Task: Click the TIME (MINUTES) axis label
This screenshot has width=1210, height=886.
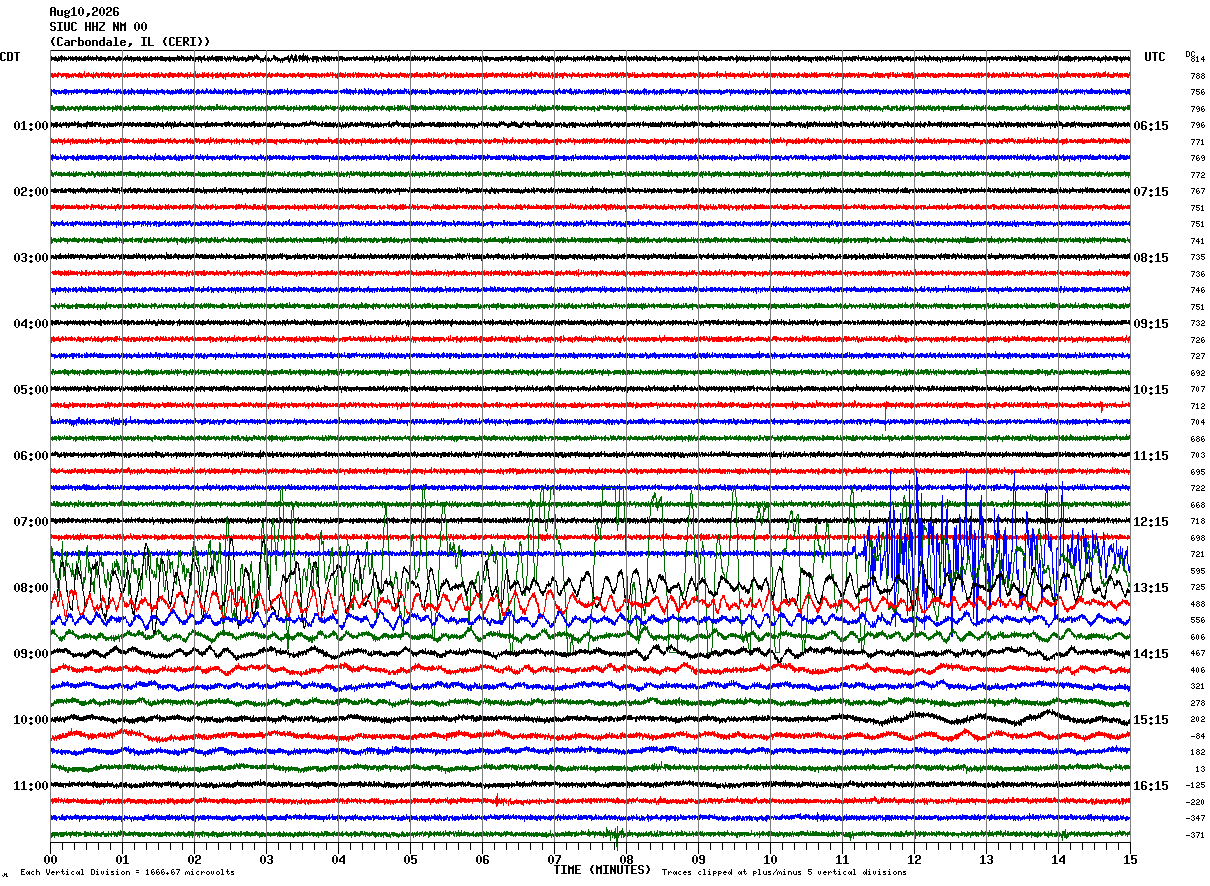Action: click(x=602, y=870)
